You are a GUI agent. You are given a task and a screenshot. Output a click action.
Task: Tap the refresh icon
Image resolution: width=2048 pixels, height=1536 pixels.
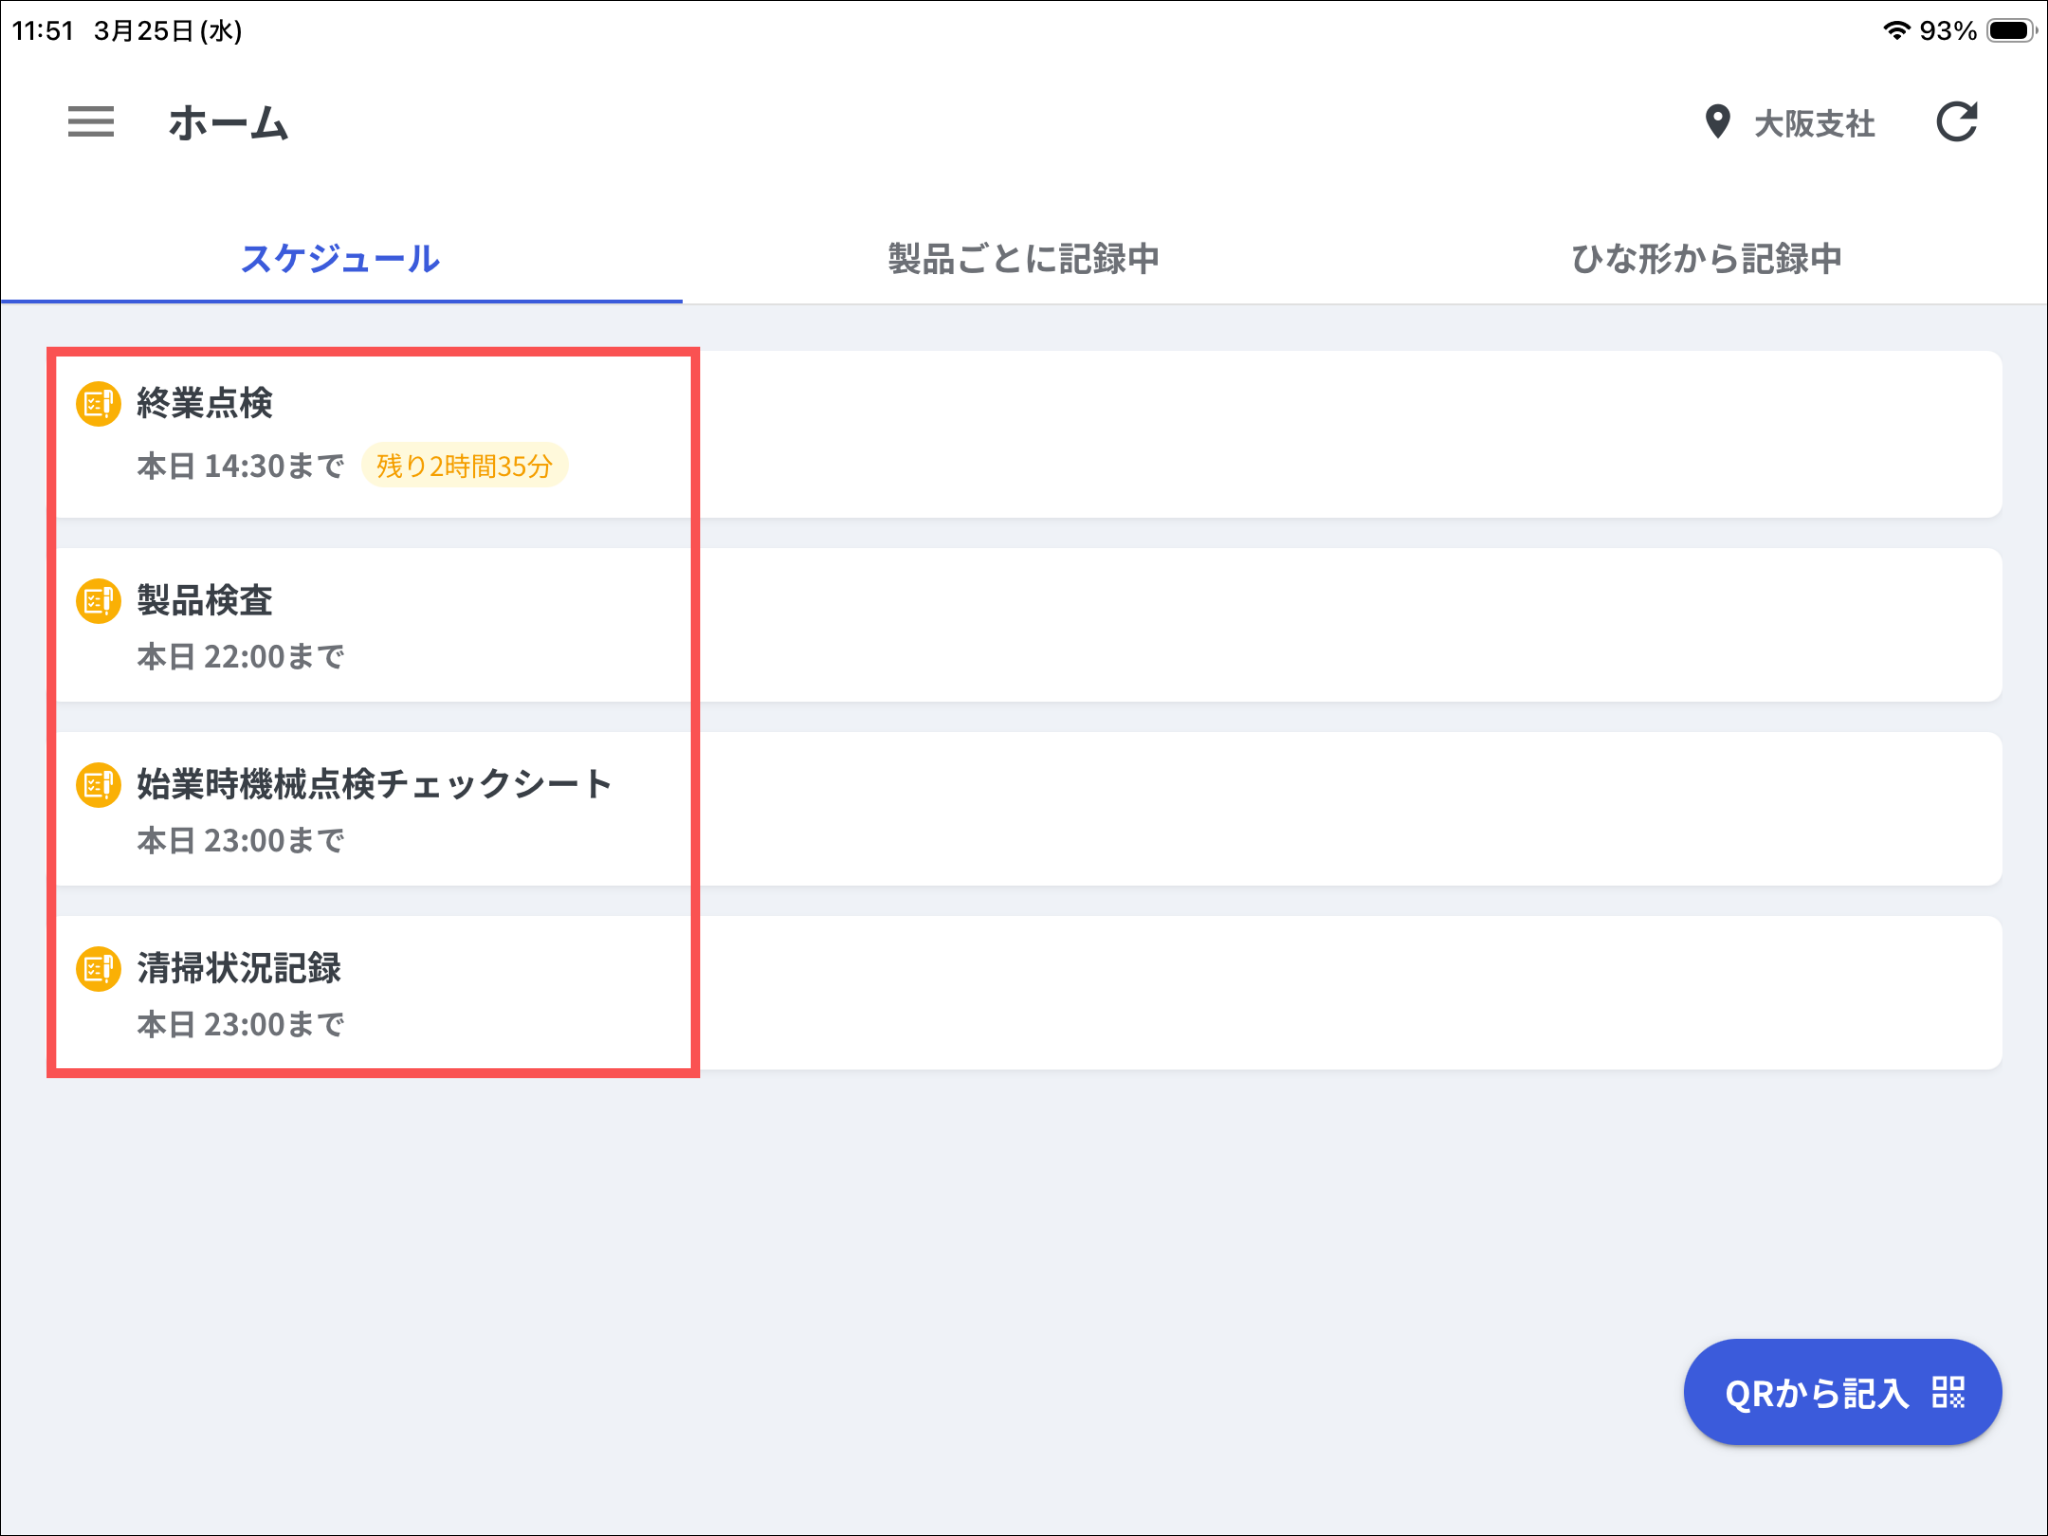1956,122
